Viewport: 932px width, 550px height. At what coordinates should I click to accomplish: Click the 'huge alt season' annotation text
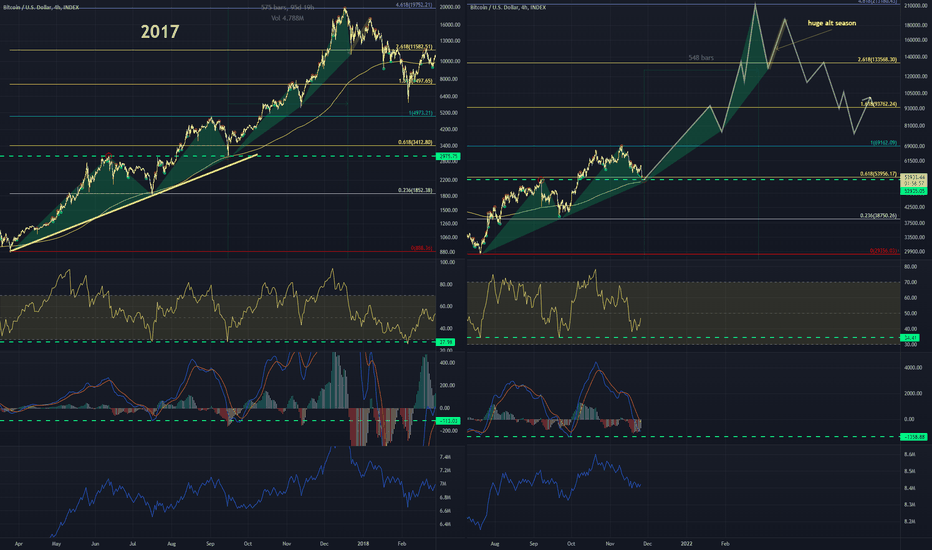832,23
